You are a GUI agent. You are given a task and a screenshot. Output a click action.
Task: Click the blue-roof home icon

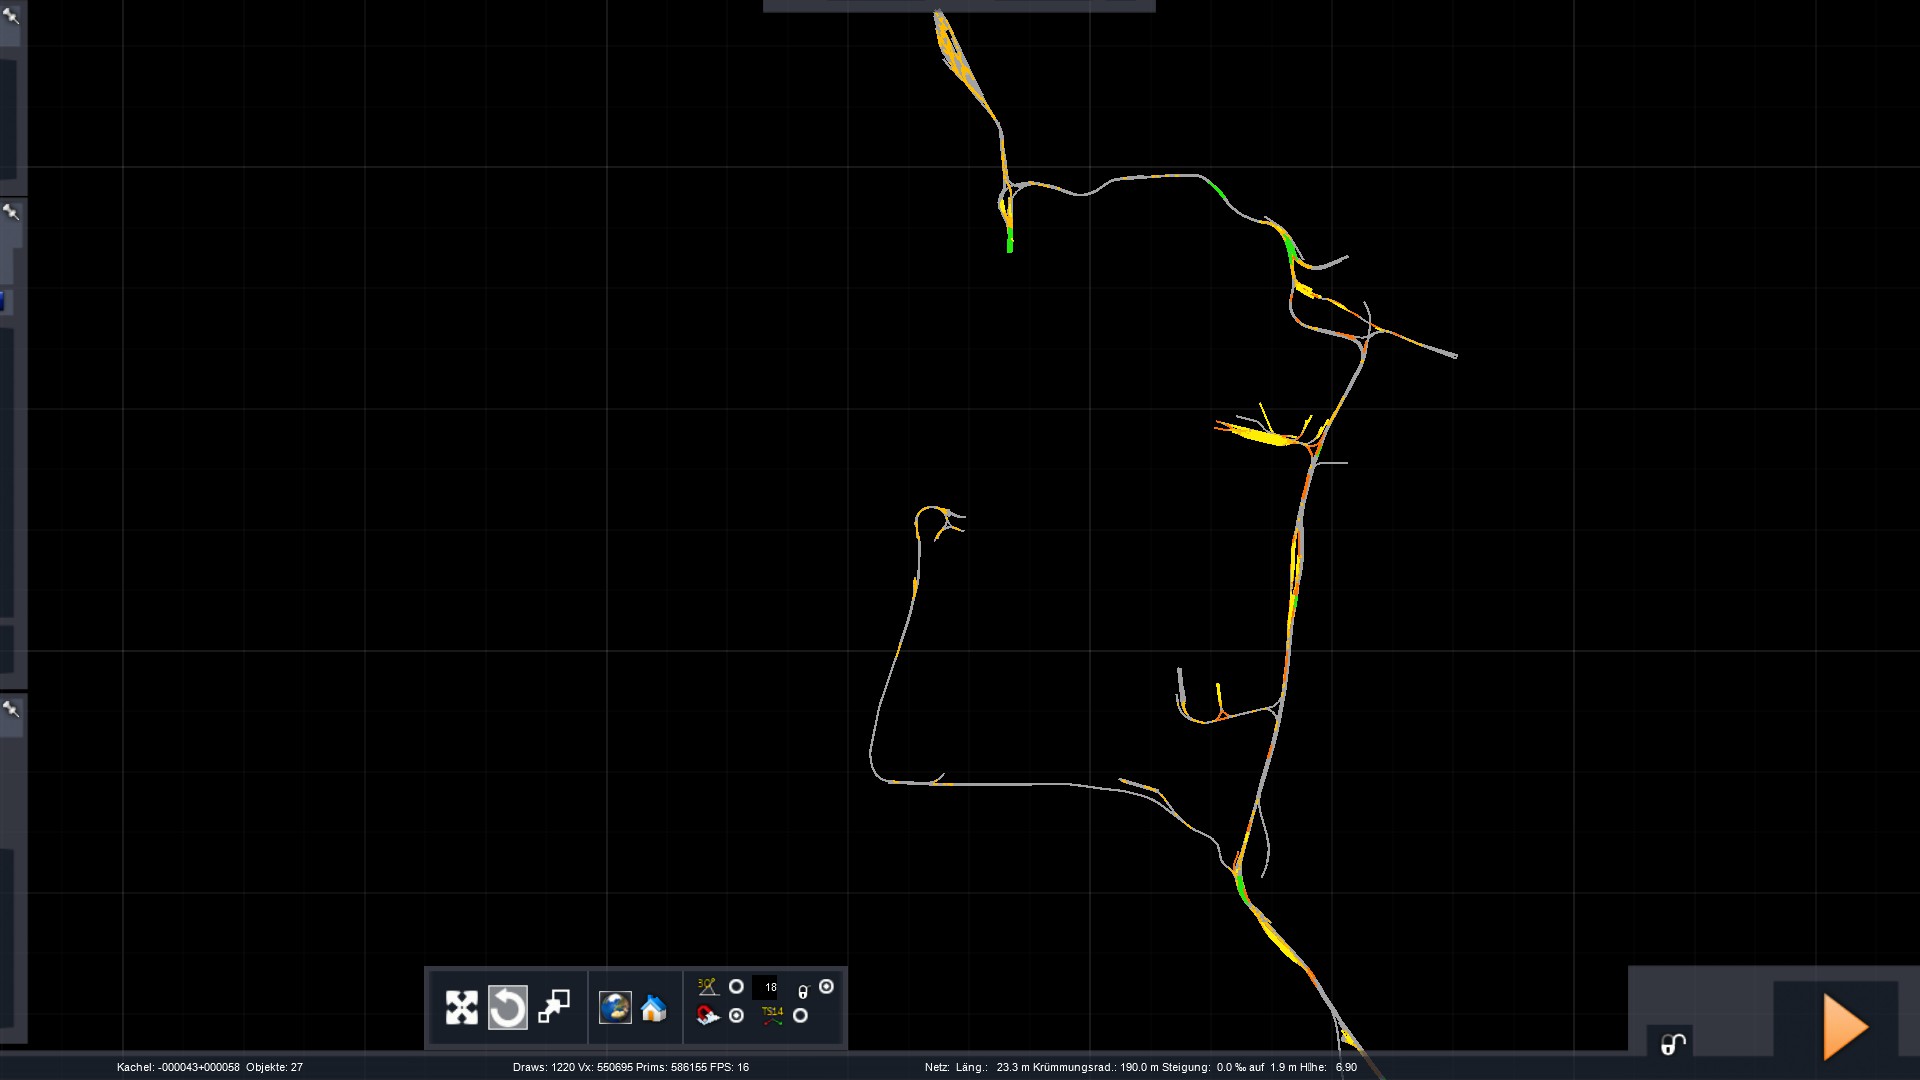(654, 1007)
